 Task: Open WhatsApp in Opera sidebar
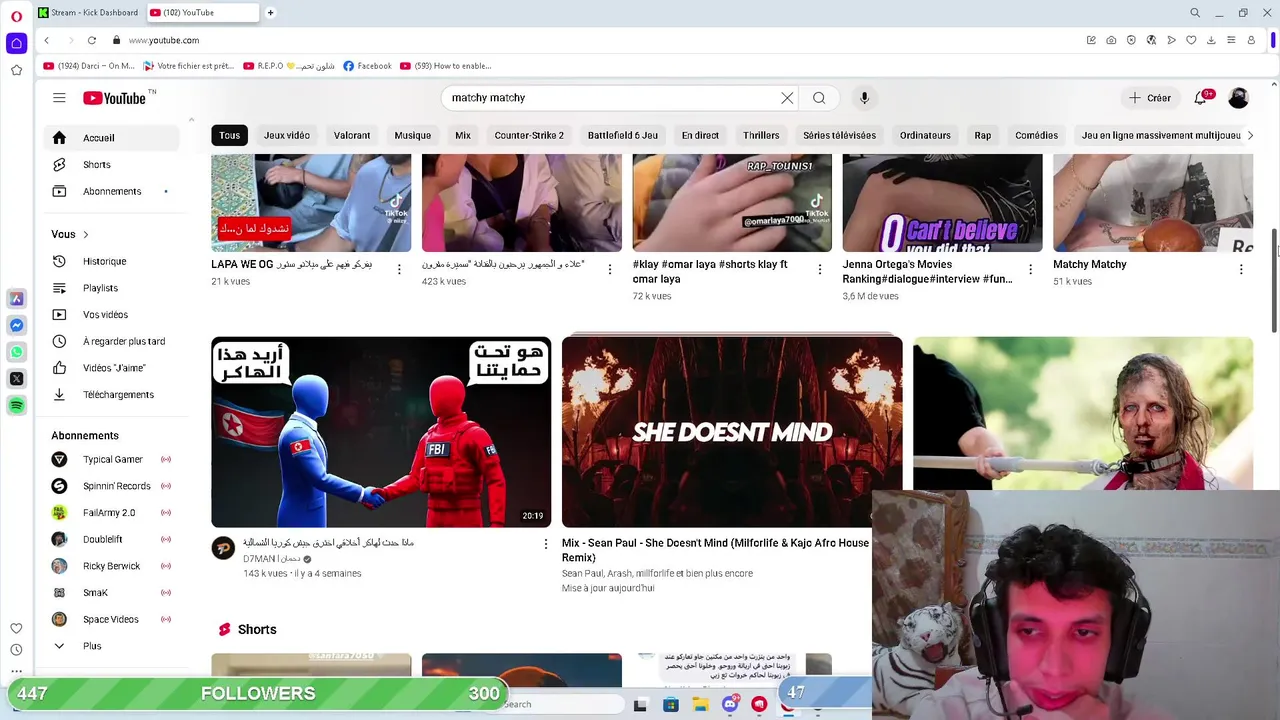(x=16, y=352)
